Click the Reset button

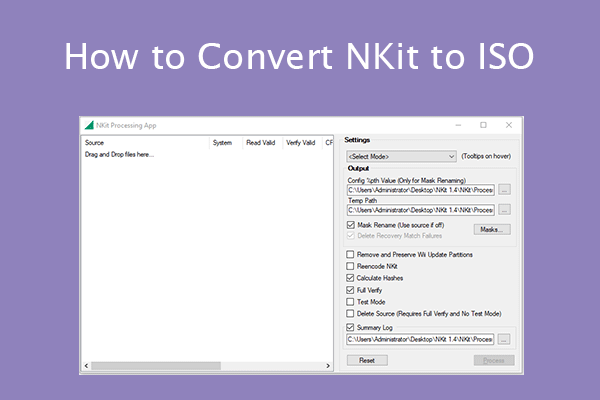[x=367, y=360]
